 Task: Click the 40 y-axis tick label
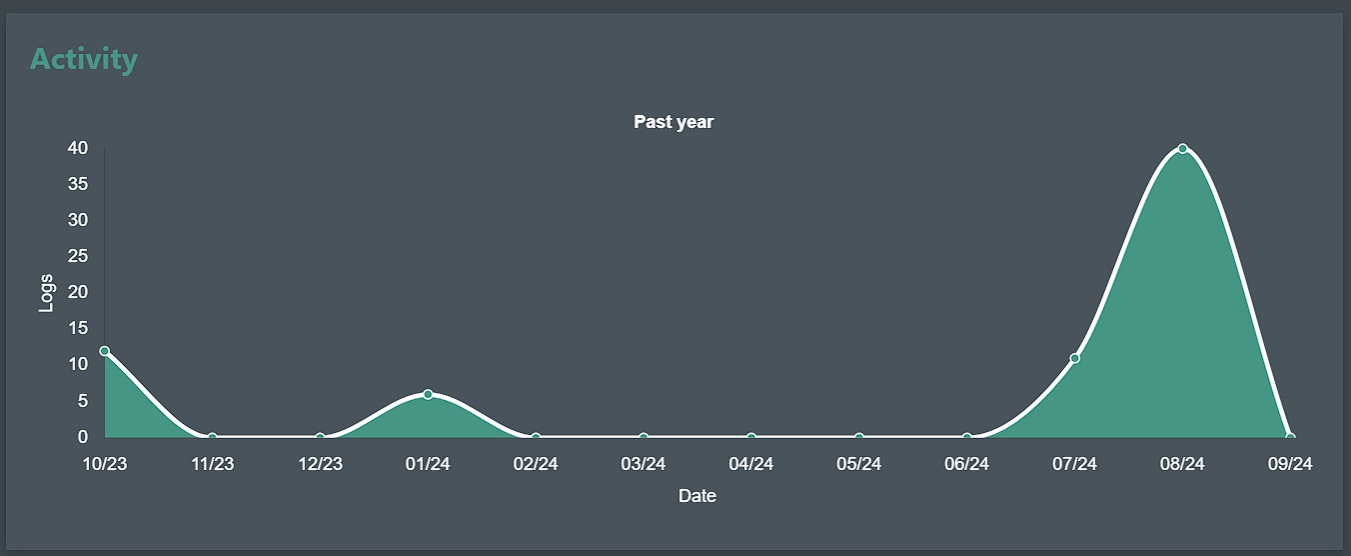[x=78, y=148]
